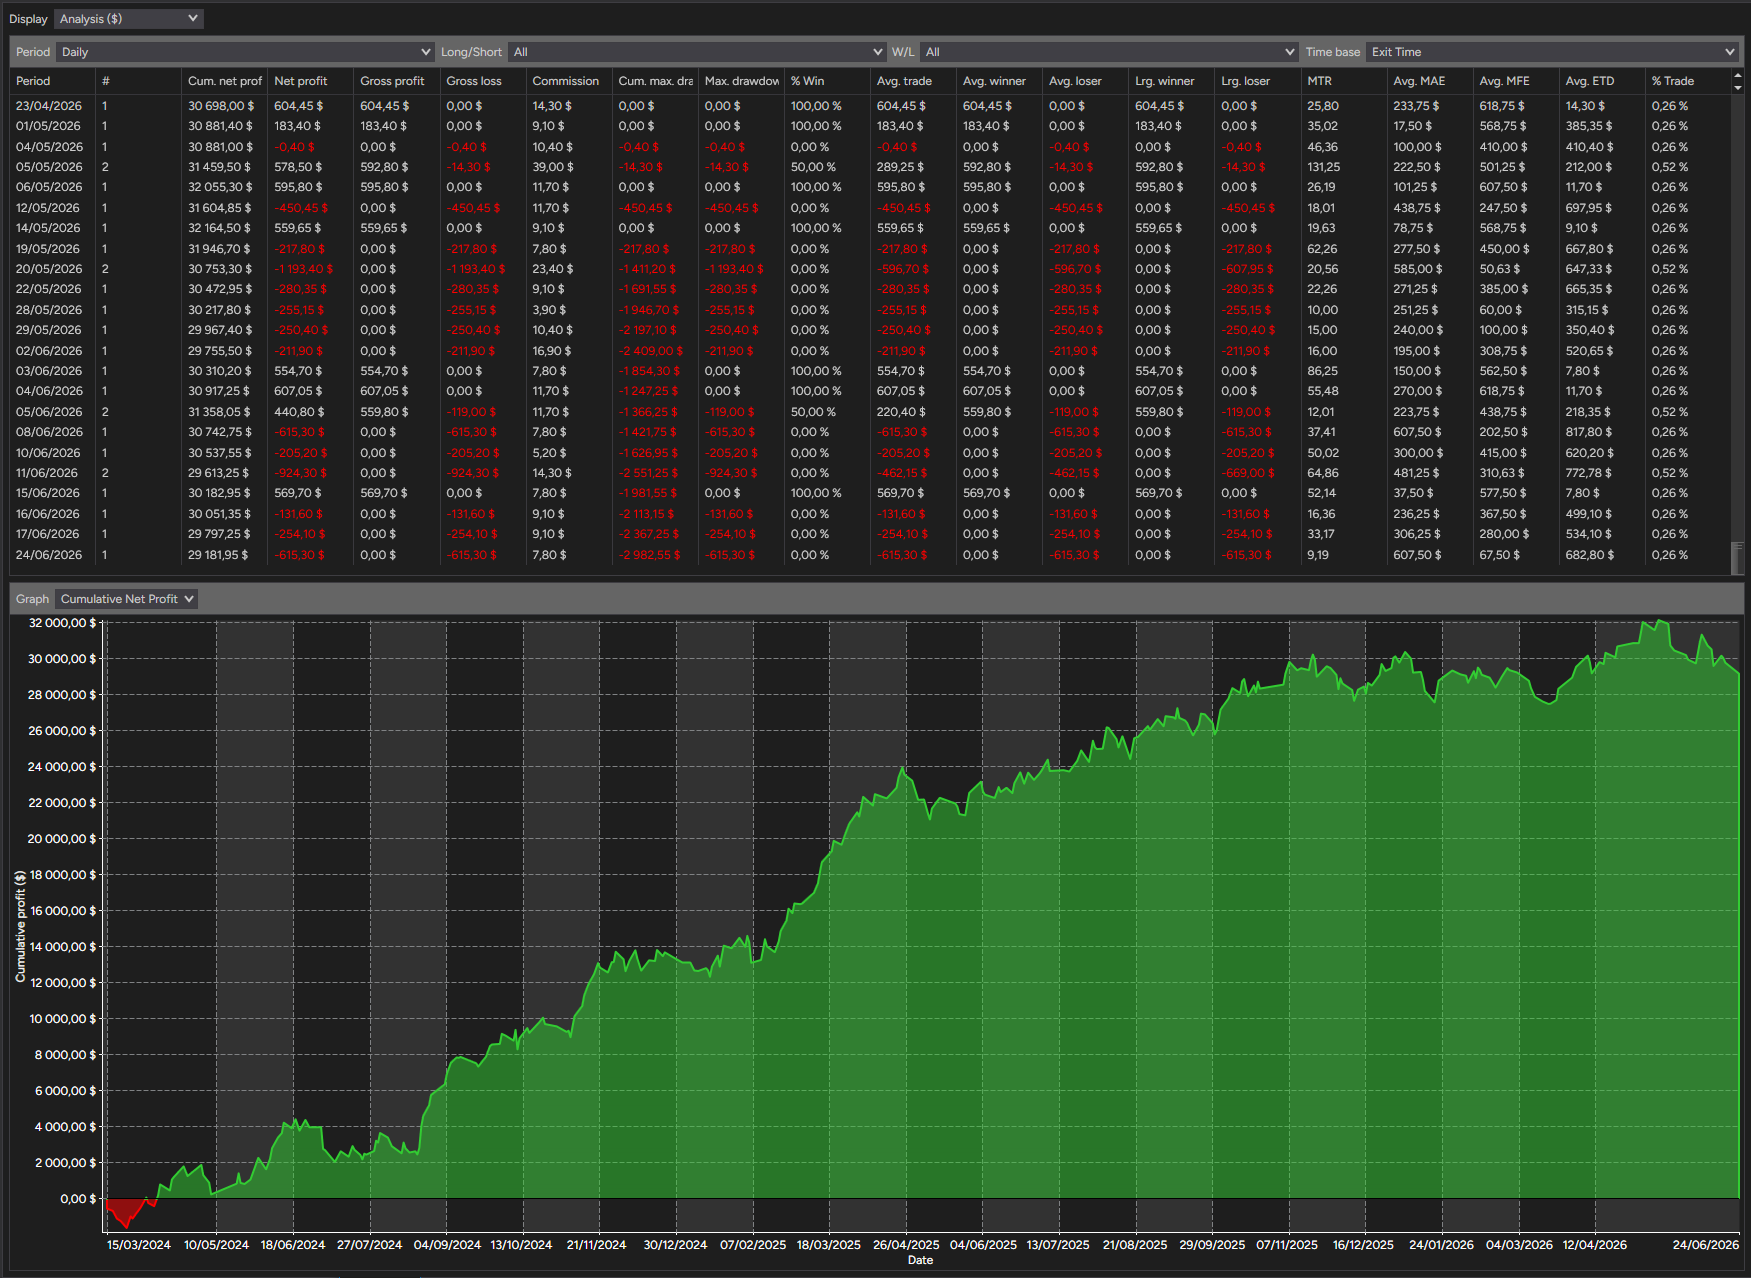The height and width of the screenshot is (1278, 1751).
Task: Select the 12/05/2026 period row
Action: [x=870, y=208]
